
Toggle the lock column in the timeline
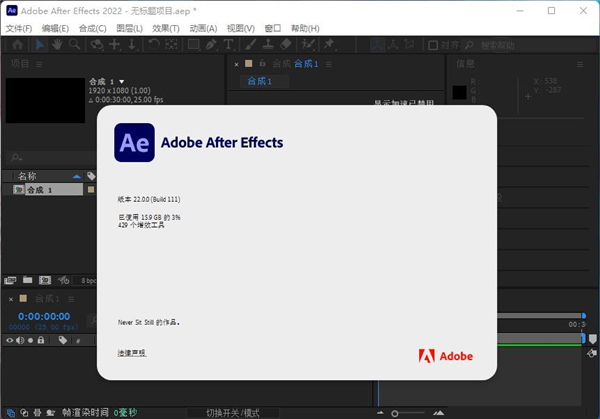point(41,340)
